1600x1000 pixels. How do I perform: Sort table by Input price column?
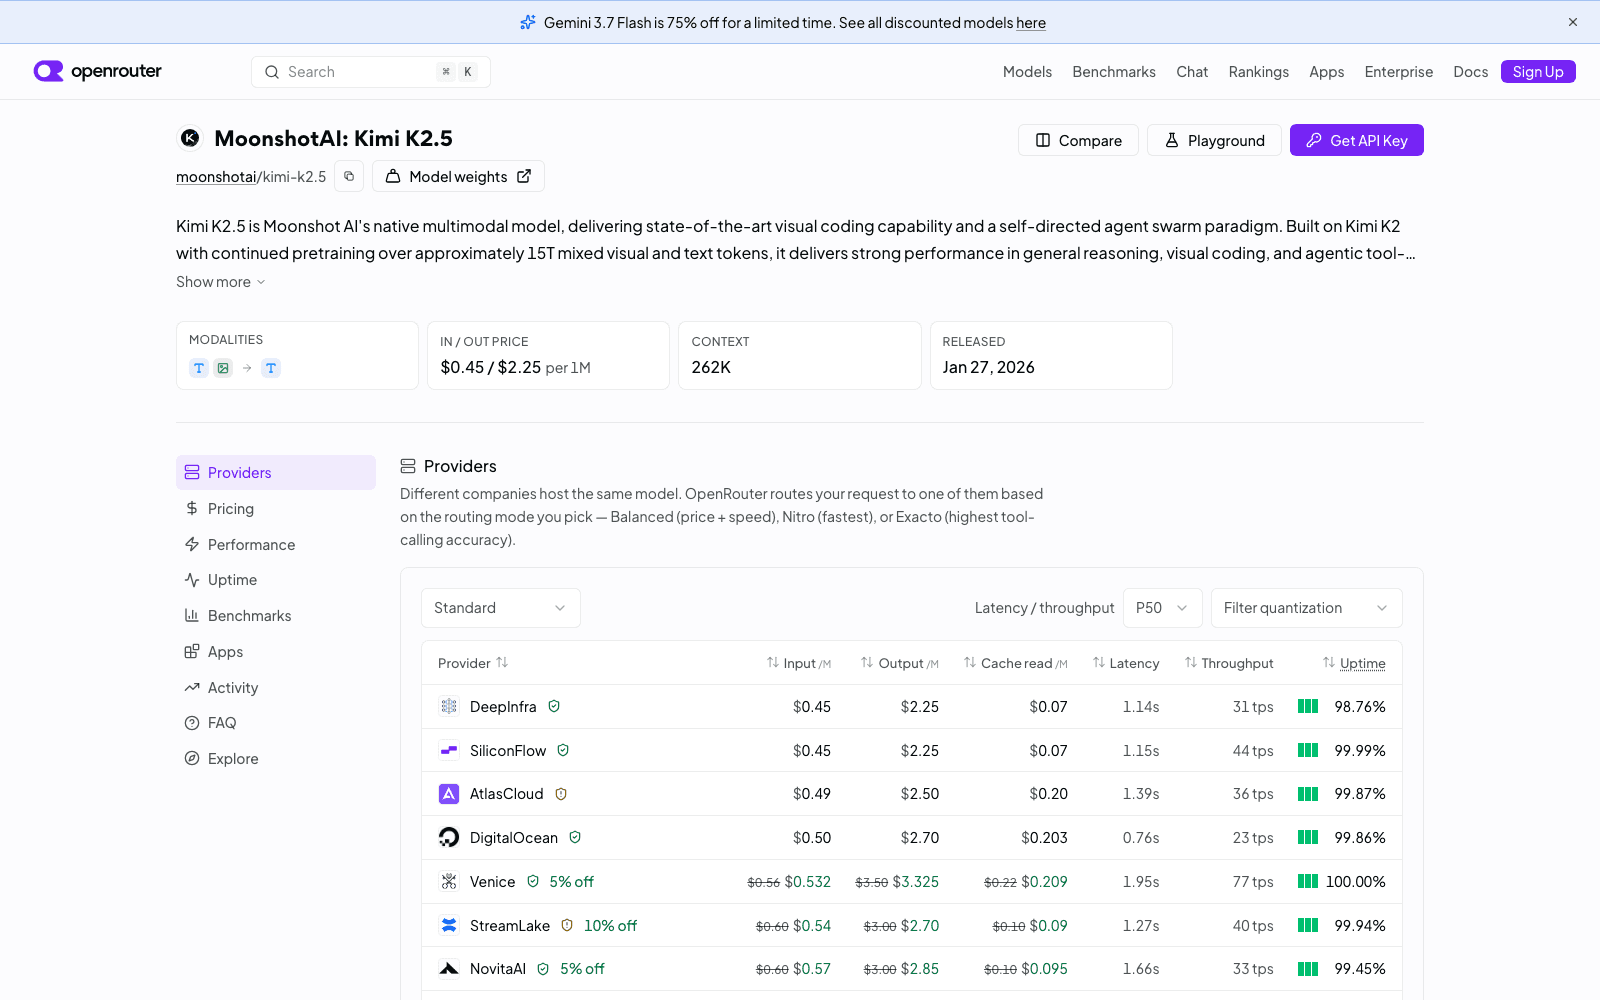pos(799,663)
